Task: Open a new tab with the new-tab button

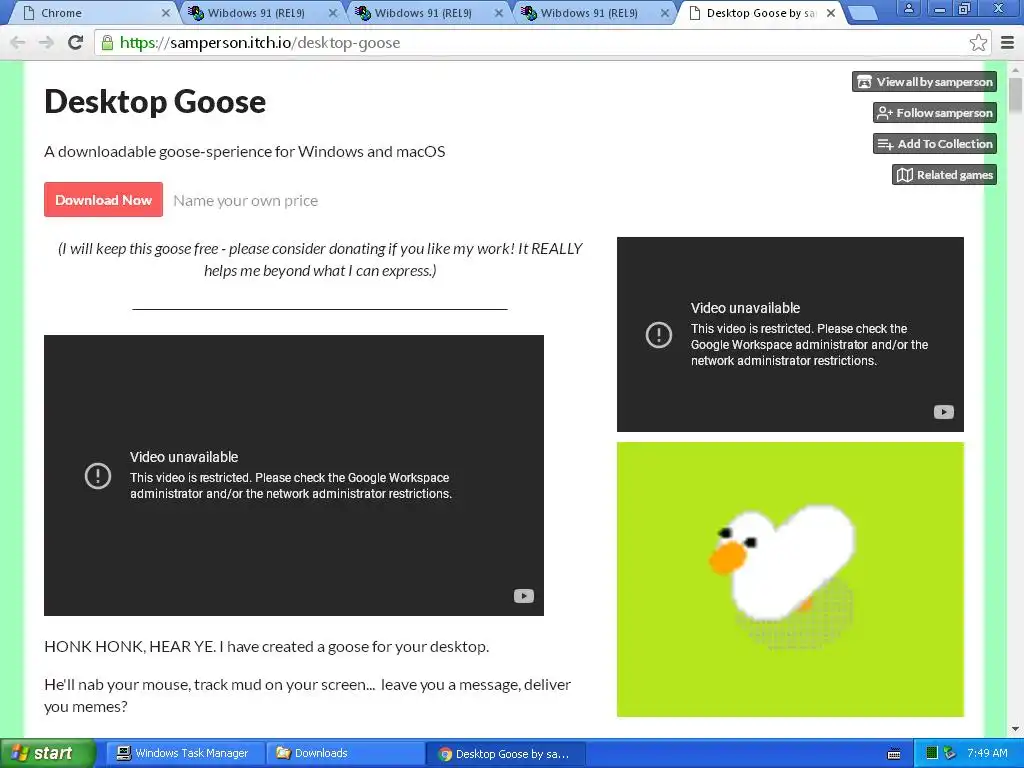Action: (863, 14)
